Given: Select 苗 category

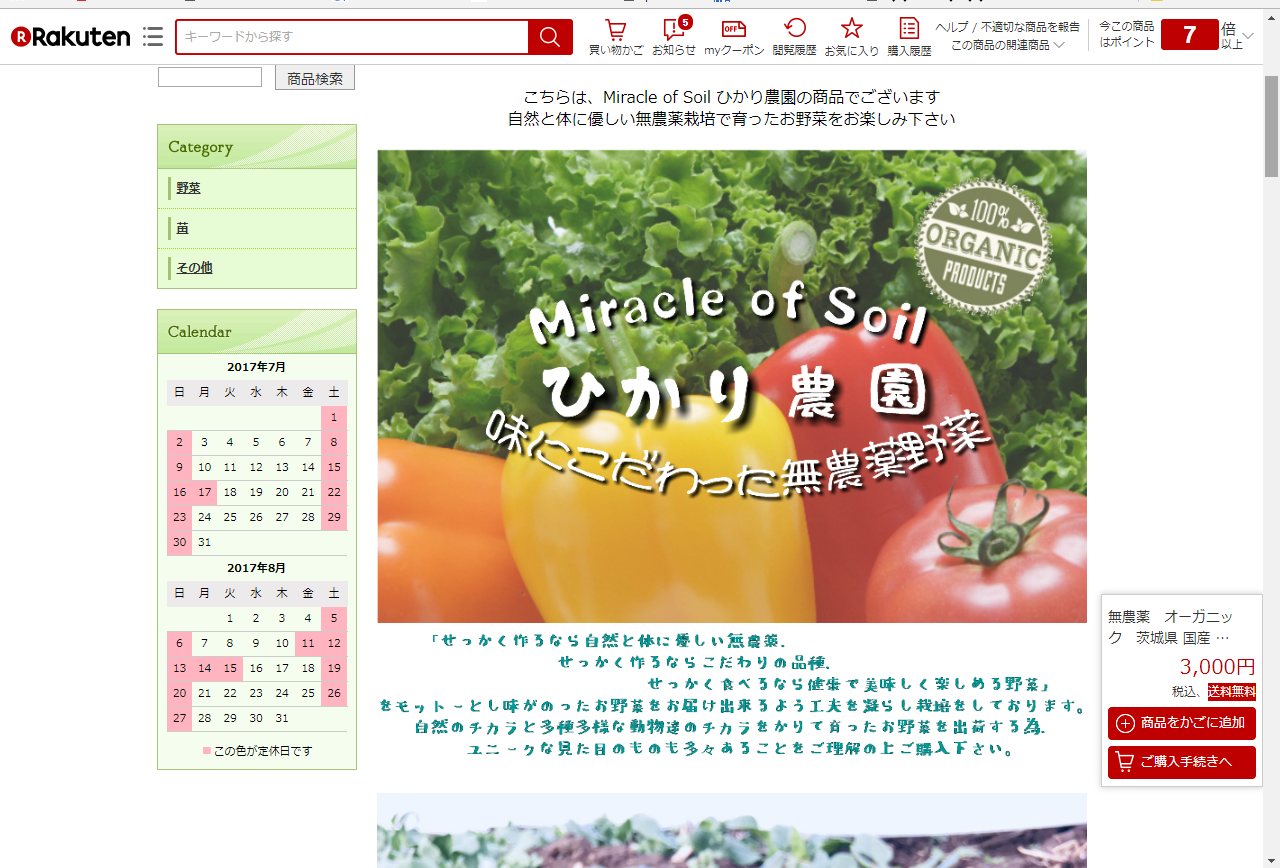Looking at the screenshot, I should [x=183, y=228].
